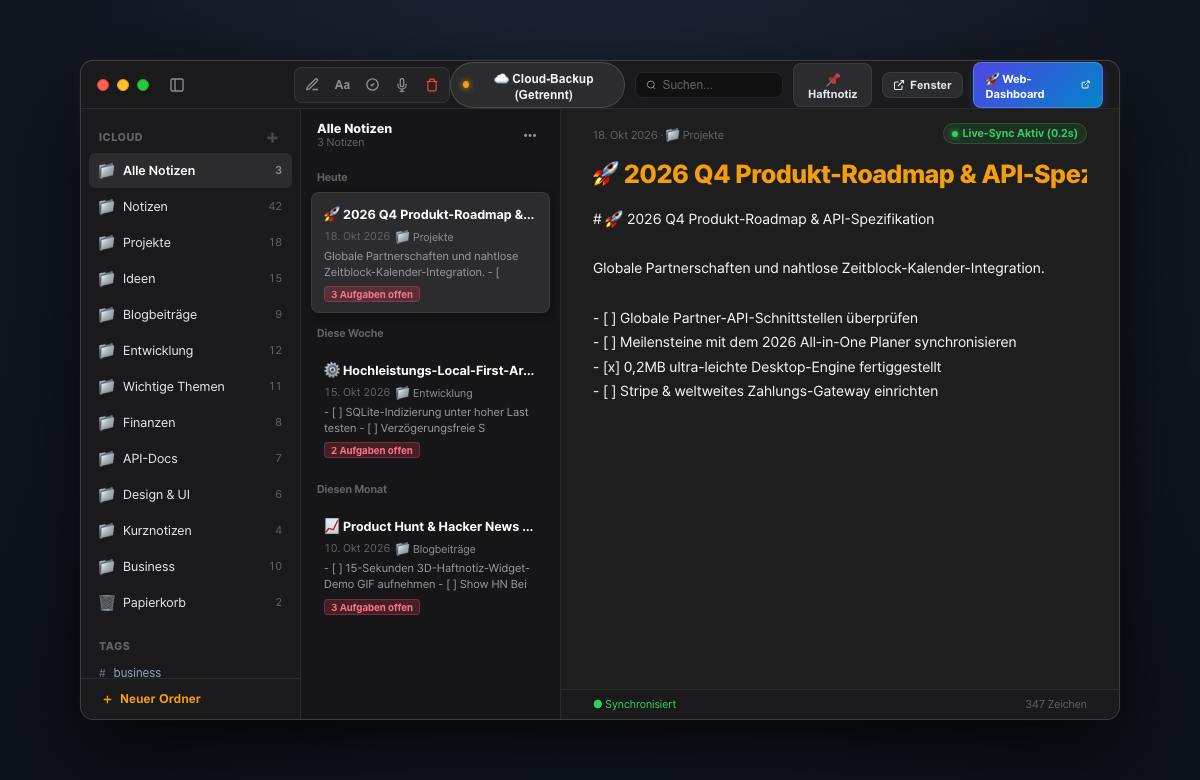Open the Blogbeiträge folder in sidebar
1200x780 pixels.
(190, 314)
